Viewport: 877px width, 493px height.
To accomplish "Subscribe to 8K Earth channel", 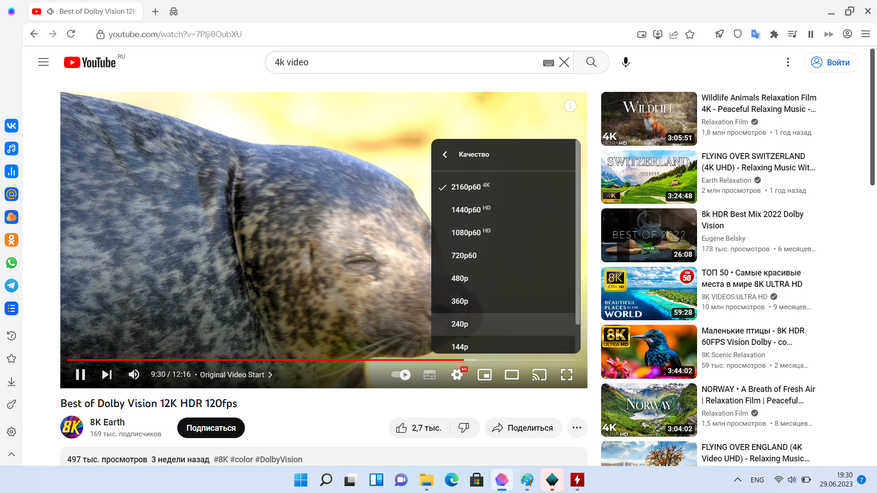I will click(211, 428).
